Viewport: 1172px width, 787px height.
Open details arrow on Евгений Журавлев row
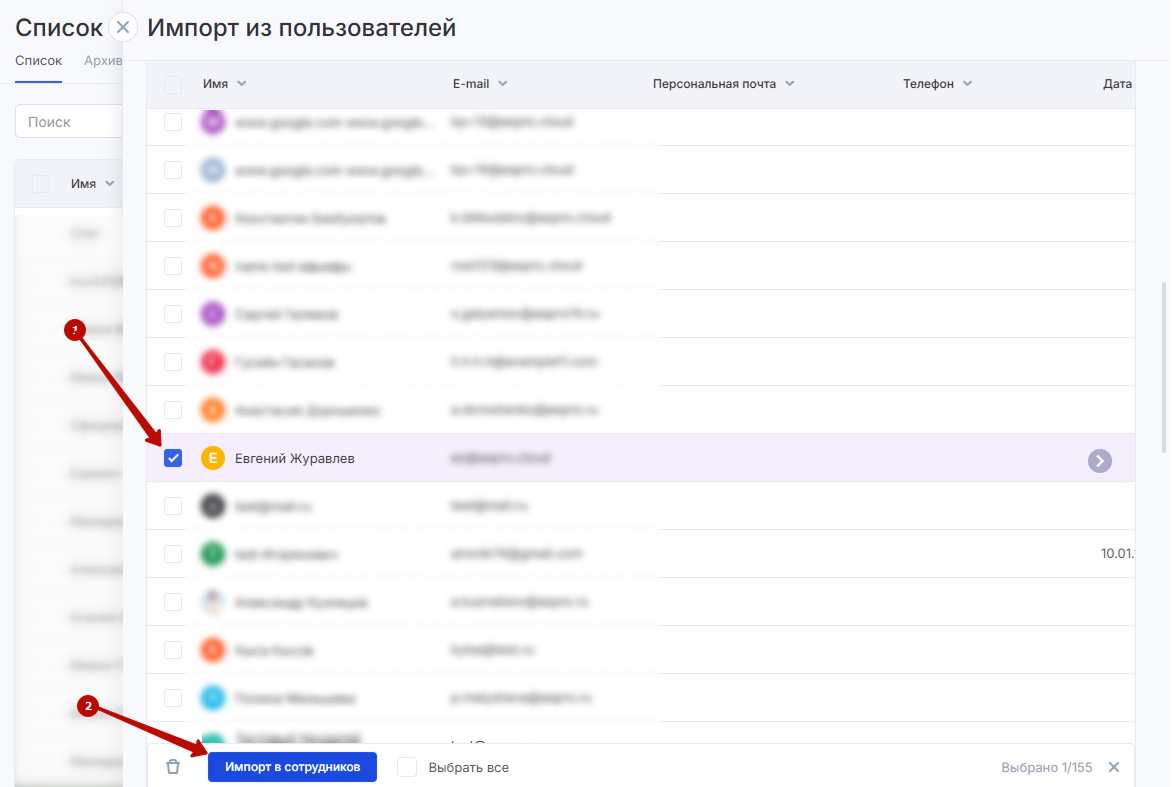(1100, 460)
